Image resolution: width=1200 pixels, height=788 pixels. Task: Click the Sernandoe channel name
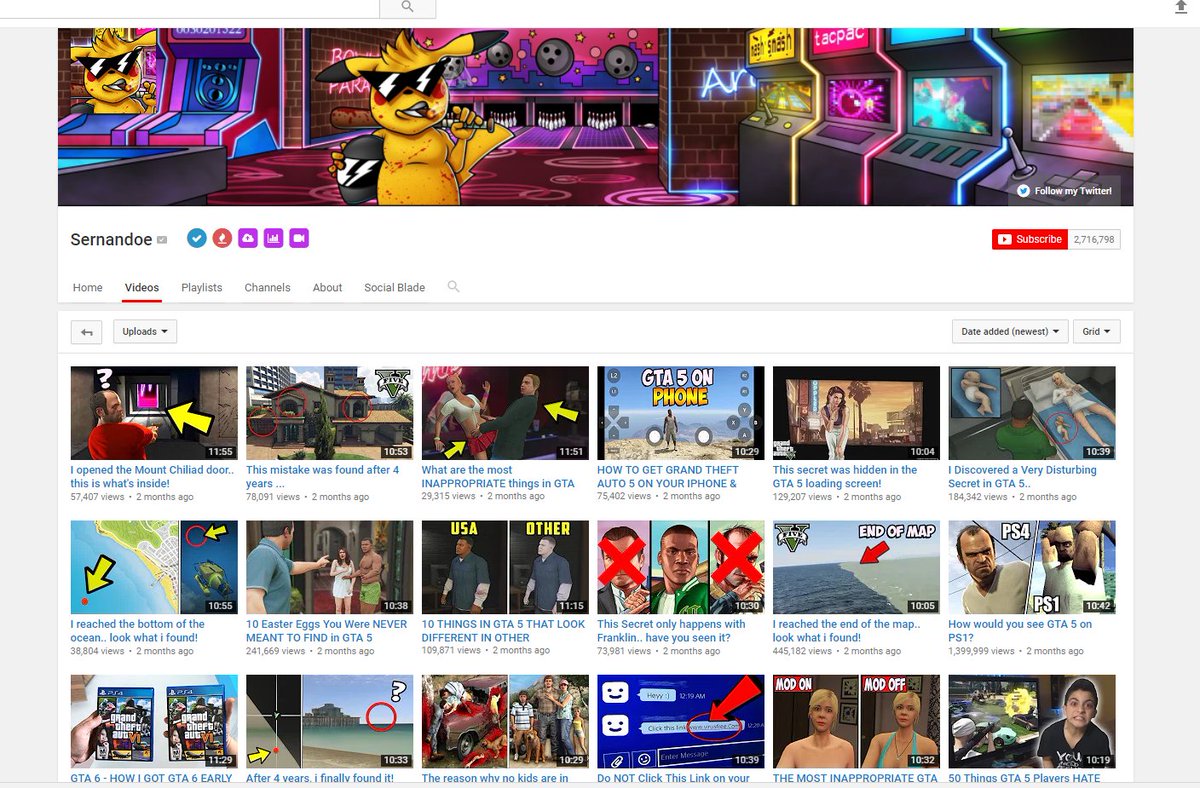(111, 239)
